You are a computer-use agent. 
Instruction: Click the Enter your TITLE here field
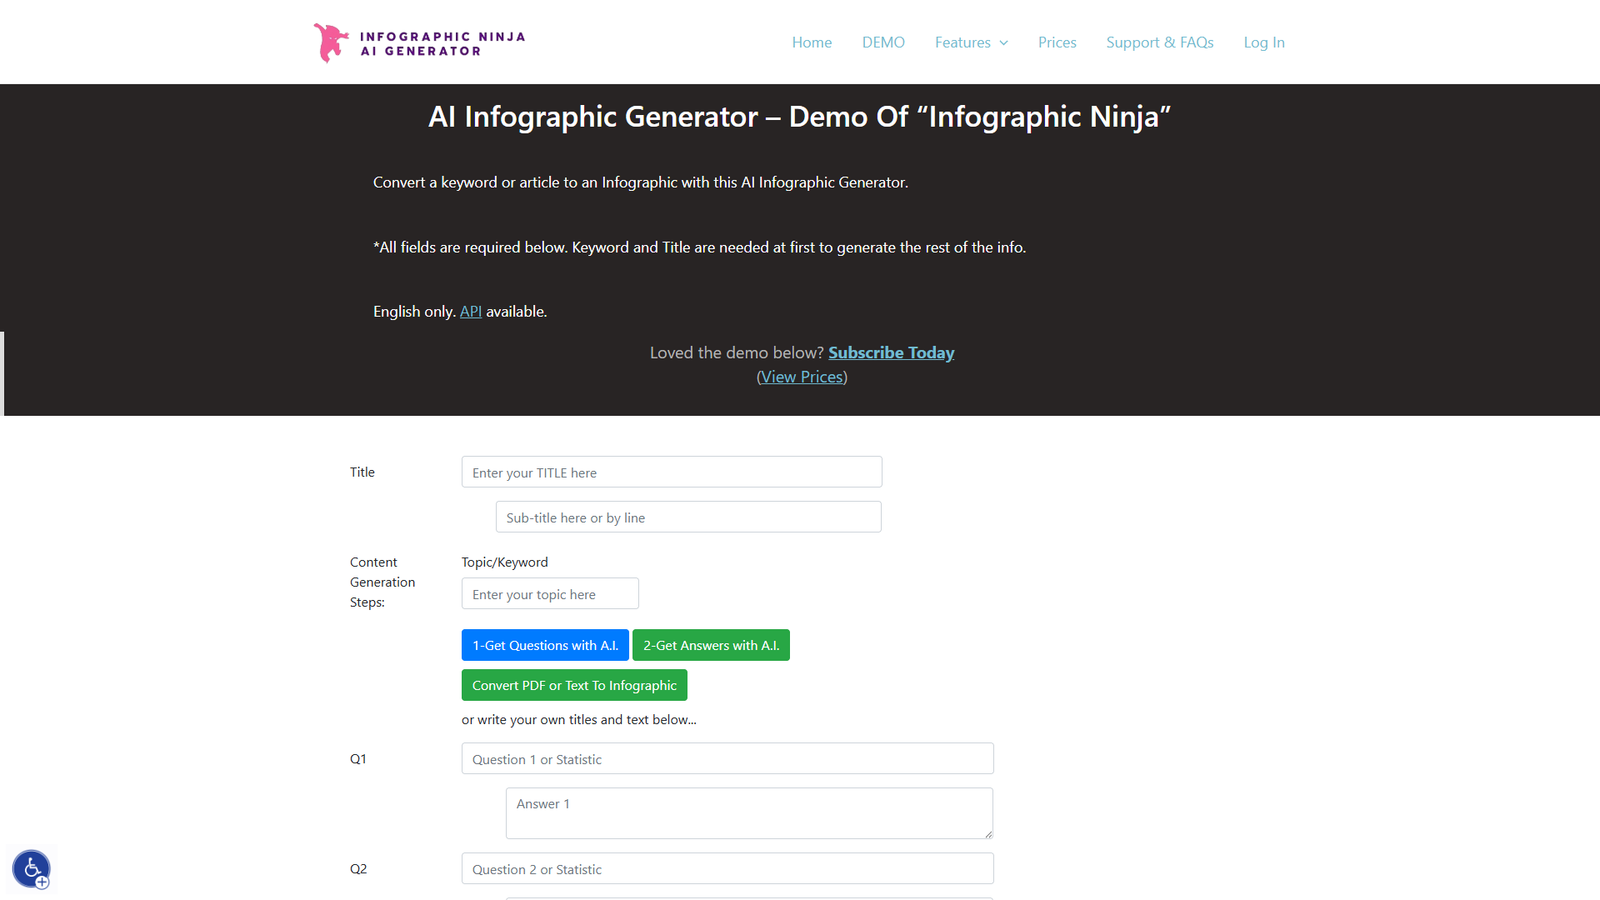point(671,471)
